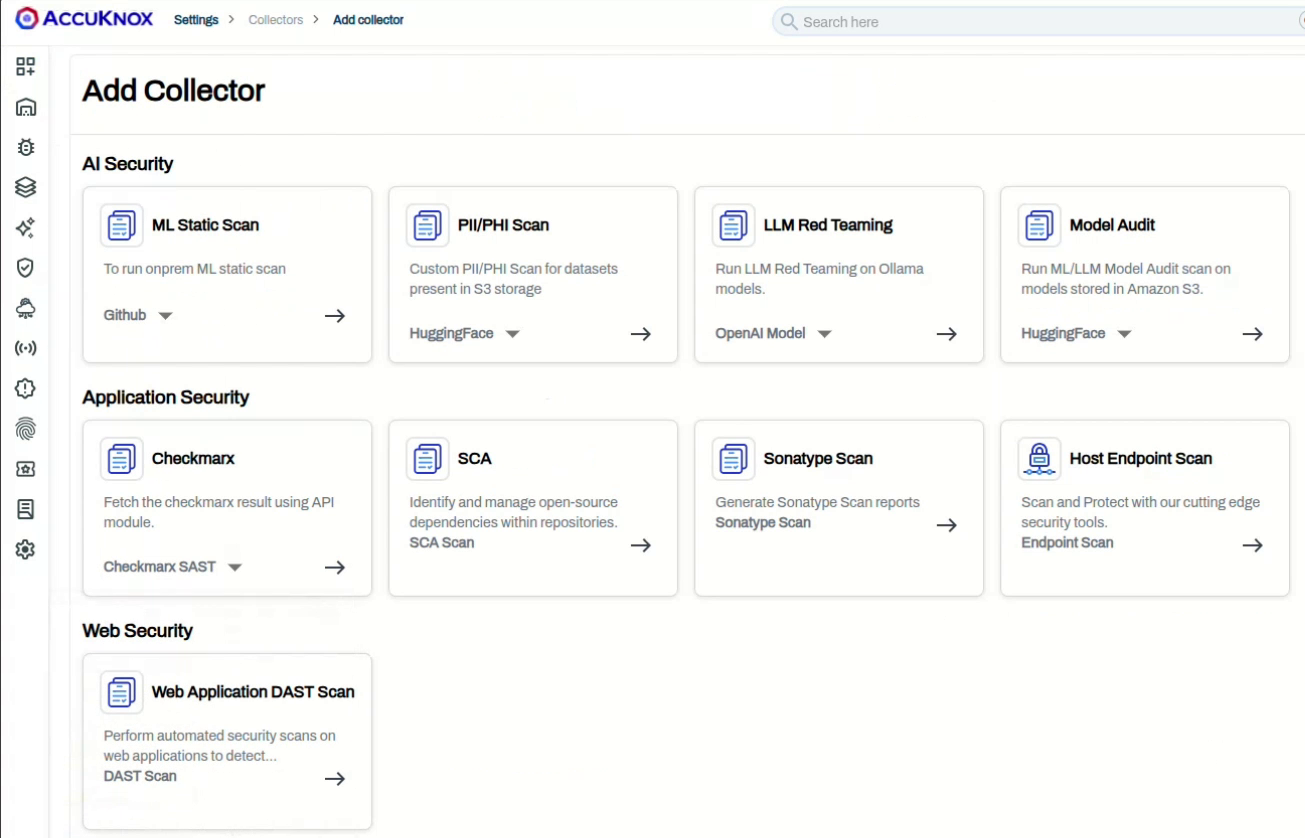Screen dimensions: 1305x838
Task: Click the SCA arrow button
Action: pos(641,545)
